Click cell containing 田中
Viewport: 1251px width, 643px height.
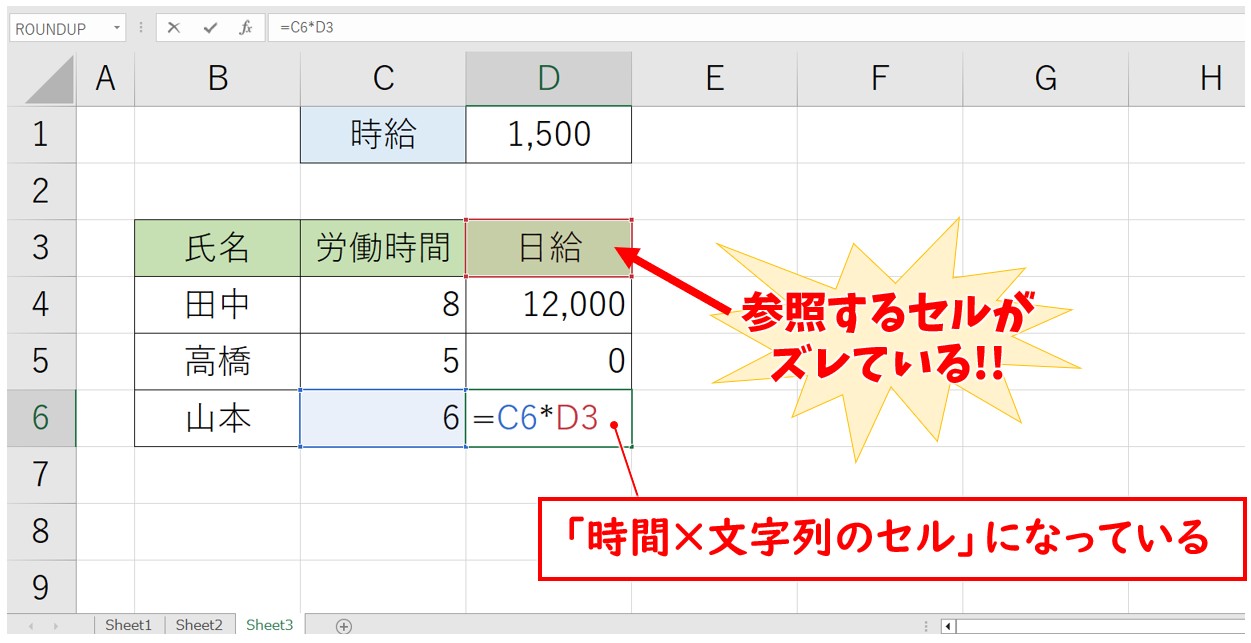pos(217,305)
